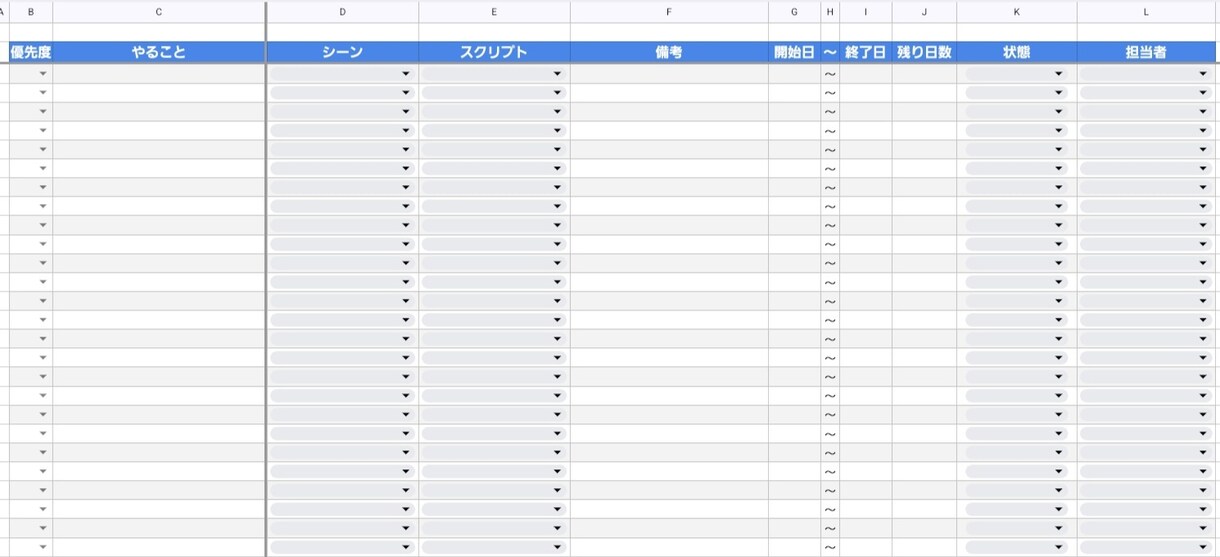Click the 開始日 header cell

pyautogui.click(x=795, y=52)
